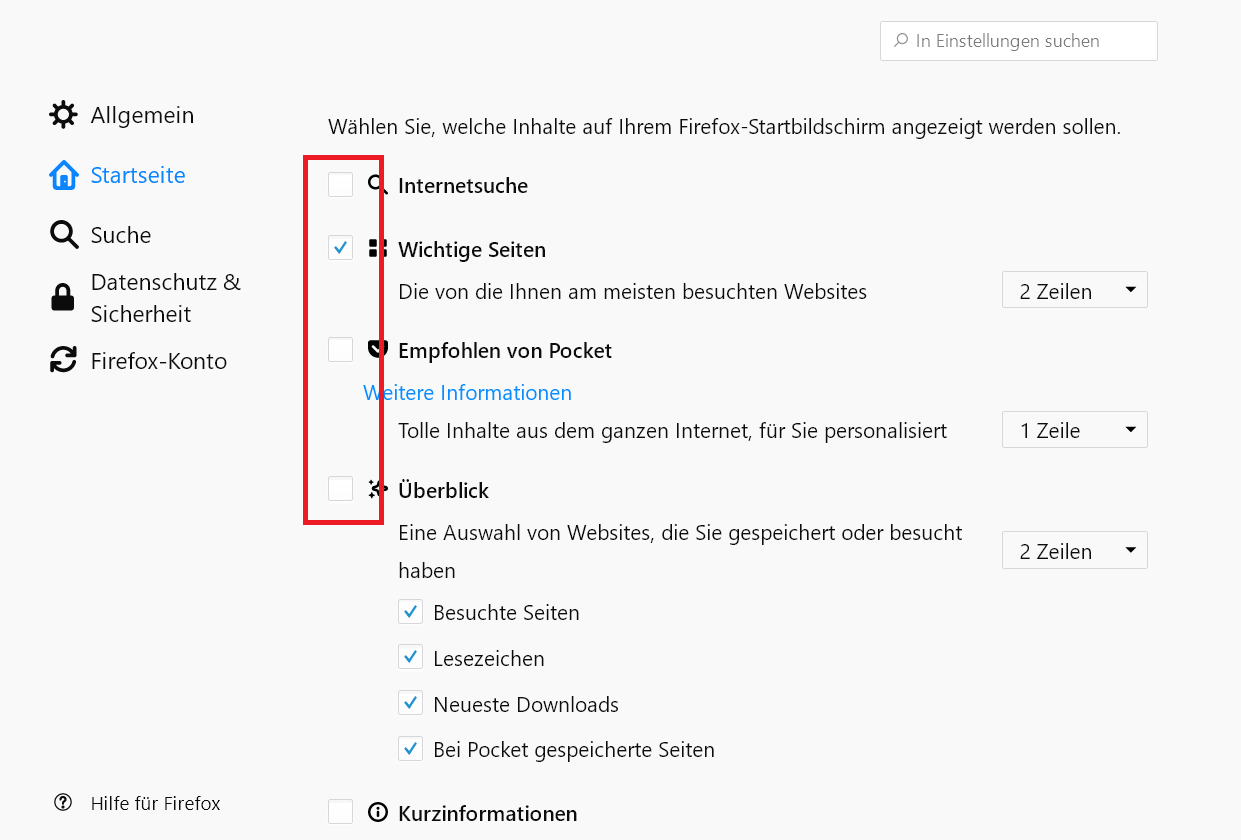Open the Wichtige Seiten rows dropdown
The image size is (1241, 840).
[x=1074, y=291]
